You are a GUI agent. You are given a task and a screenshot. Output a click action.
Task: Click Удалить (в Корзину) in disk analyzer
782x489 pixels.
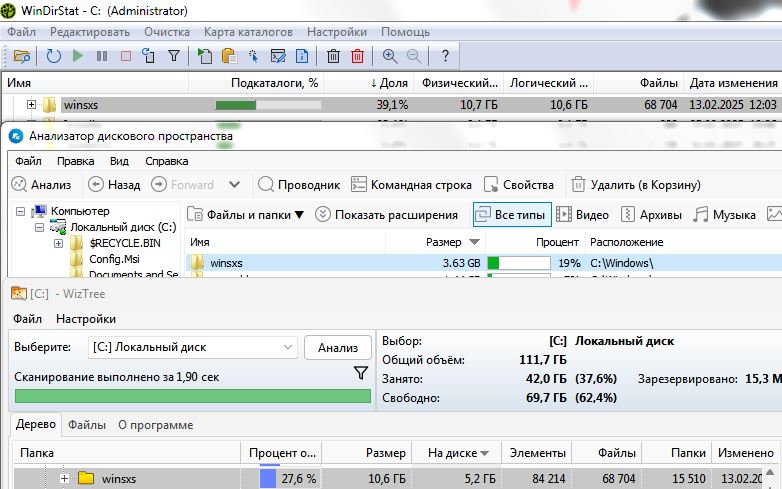coord(636,185)
